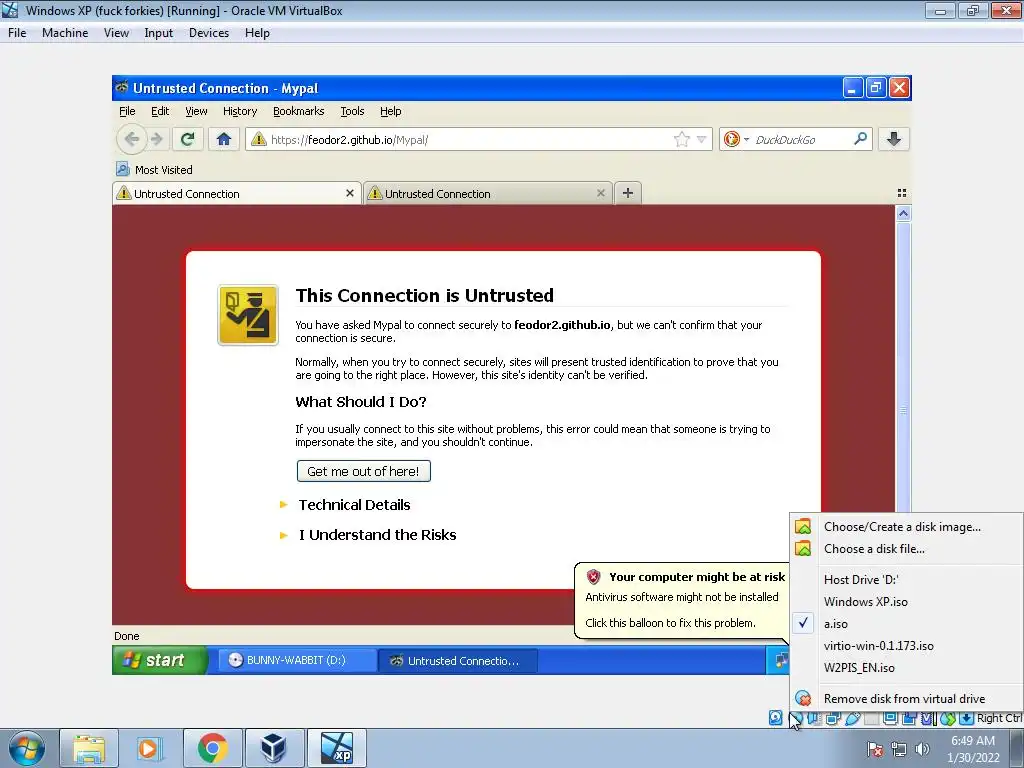Click the antivirus warning balloon

click(x=680, y=600)
